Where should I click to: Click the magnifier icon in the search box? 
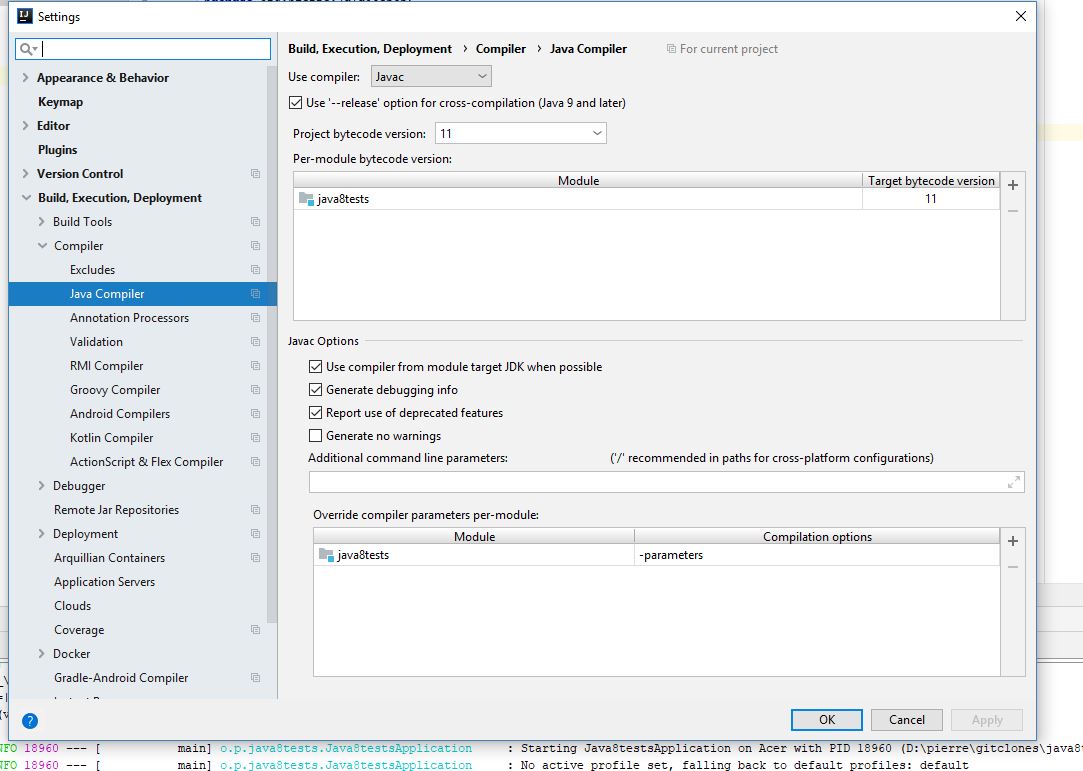tap(27, 48)
